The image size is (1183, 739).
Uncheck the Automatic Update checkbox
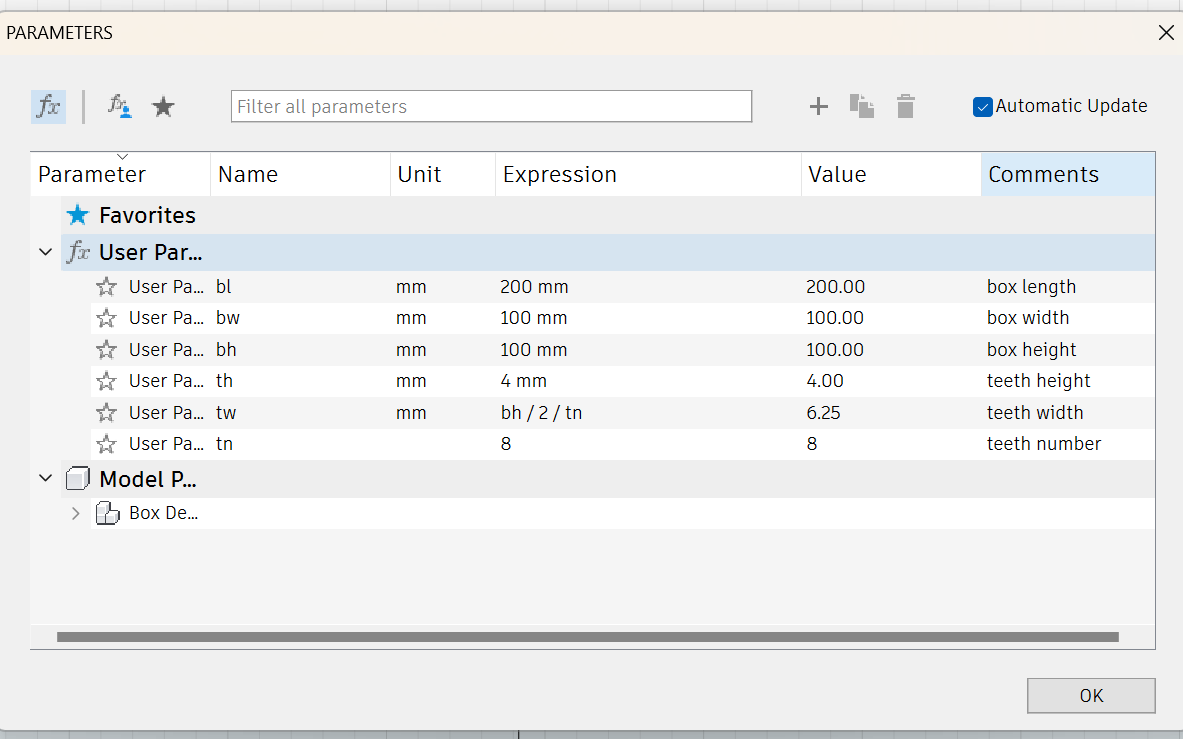pyautogui.click(x=982, y=106)
